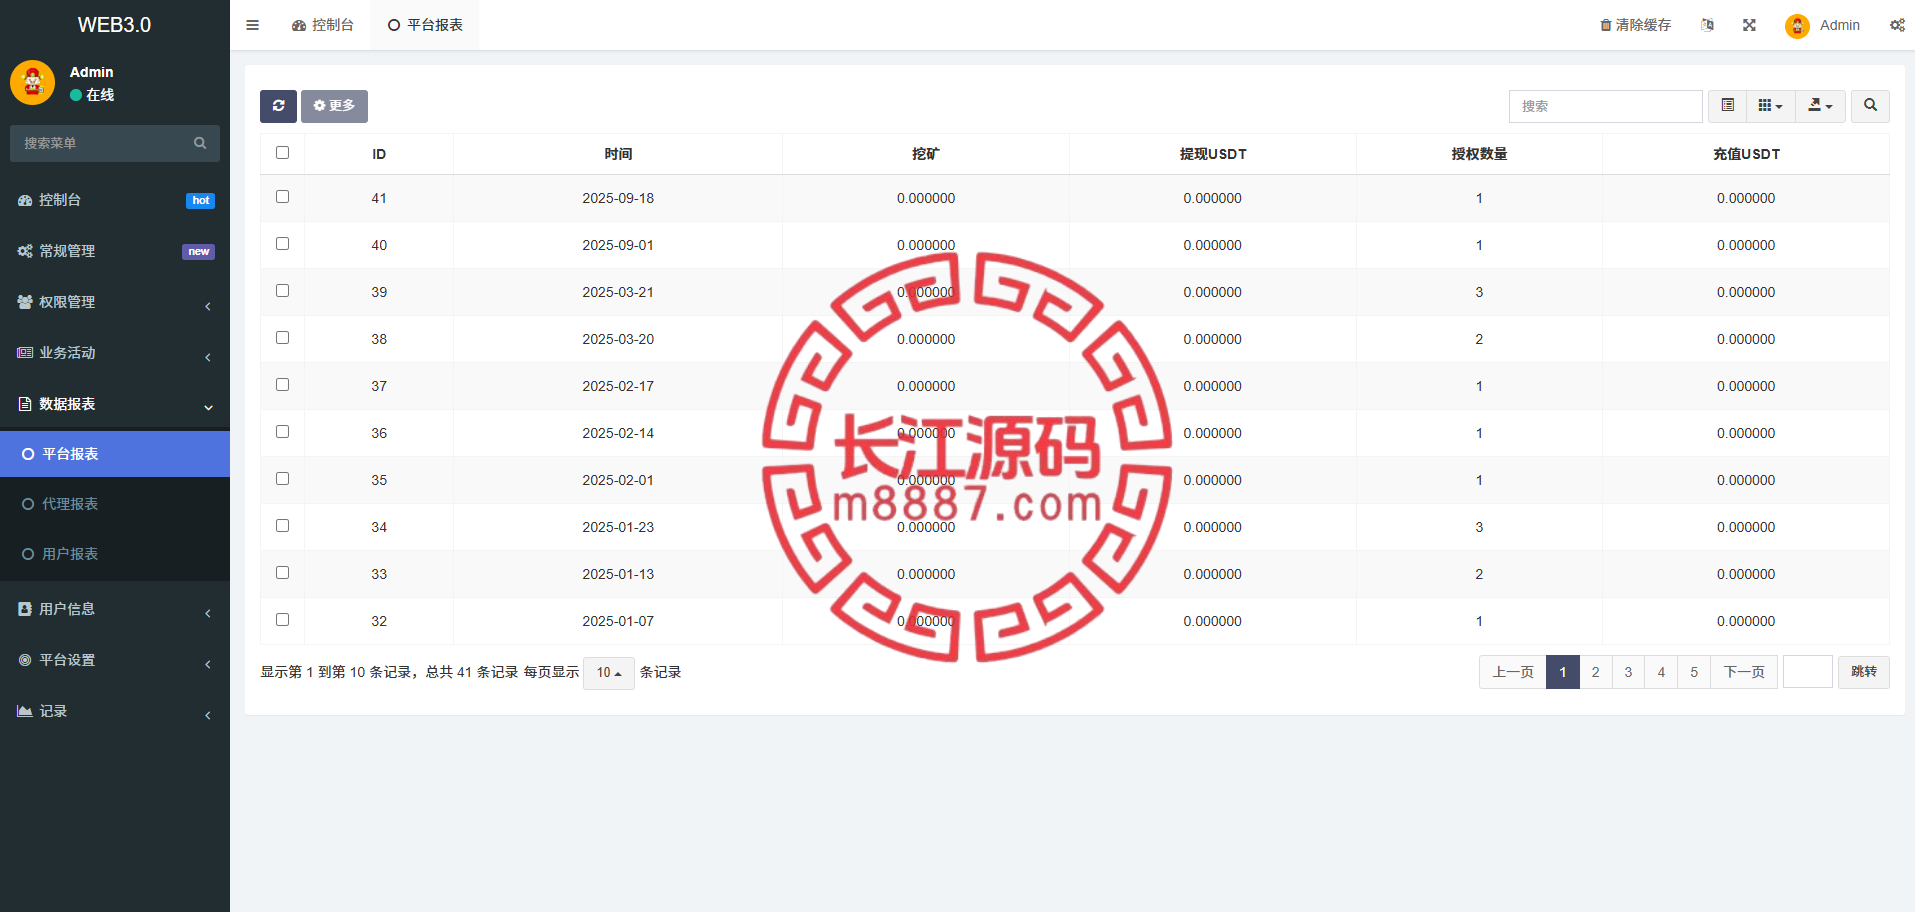Select 代理报表 in the sidebar submenu
The height and width of the screenshot is (912, 1915).
click(x=115, y=504)
